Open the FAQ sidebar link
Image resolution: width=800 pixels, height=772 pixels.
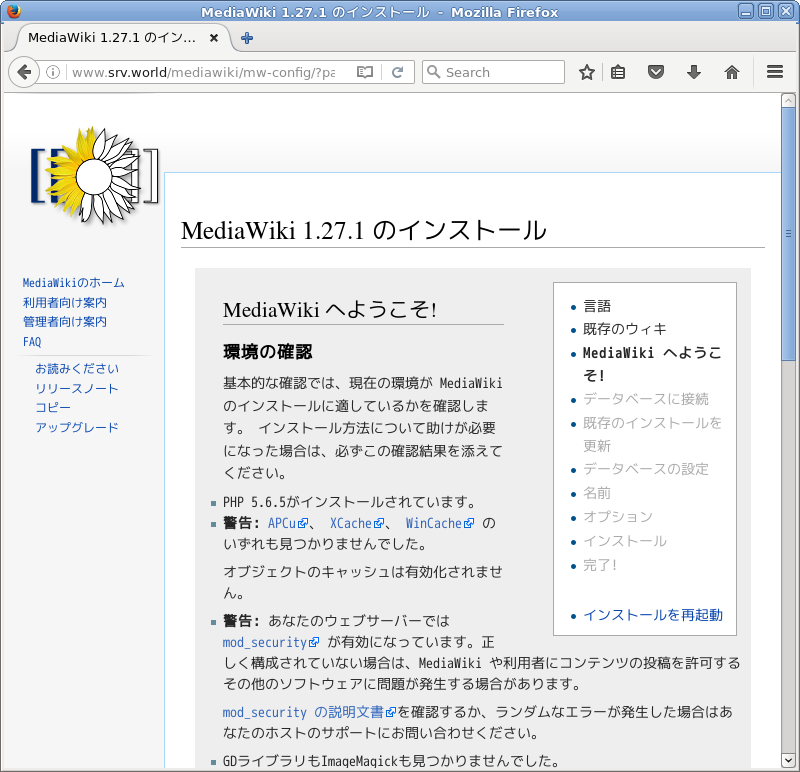point(32,342)
